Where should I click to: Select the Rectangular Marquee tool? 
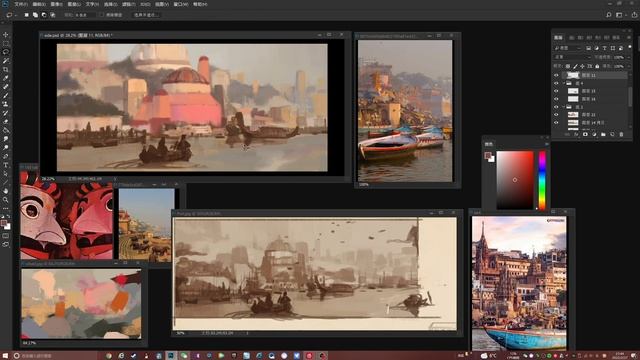point(6,43)
